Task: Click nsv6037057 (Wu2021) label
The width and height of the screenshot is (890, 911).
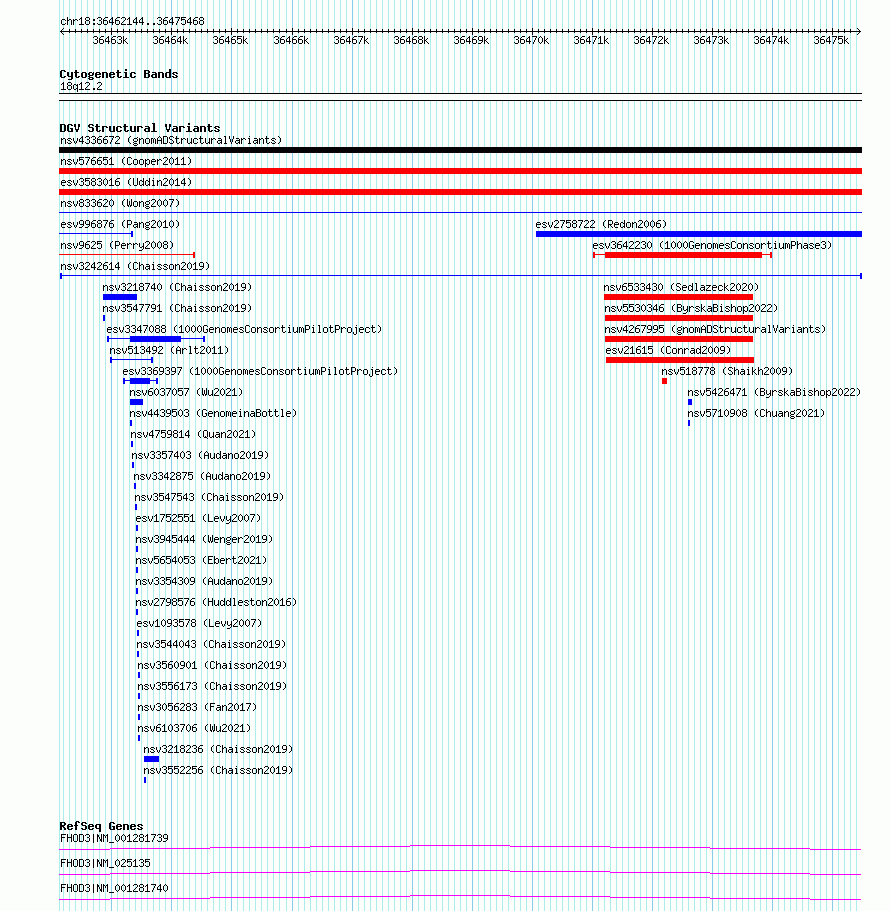Action: [x=186, y=392]
